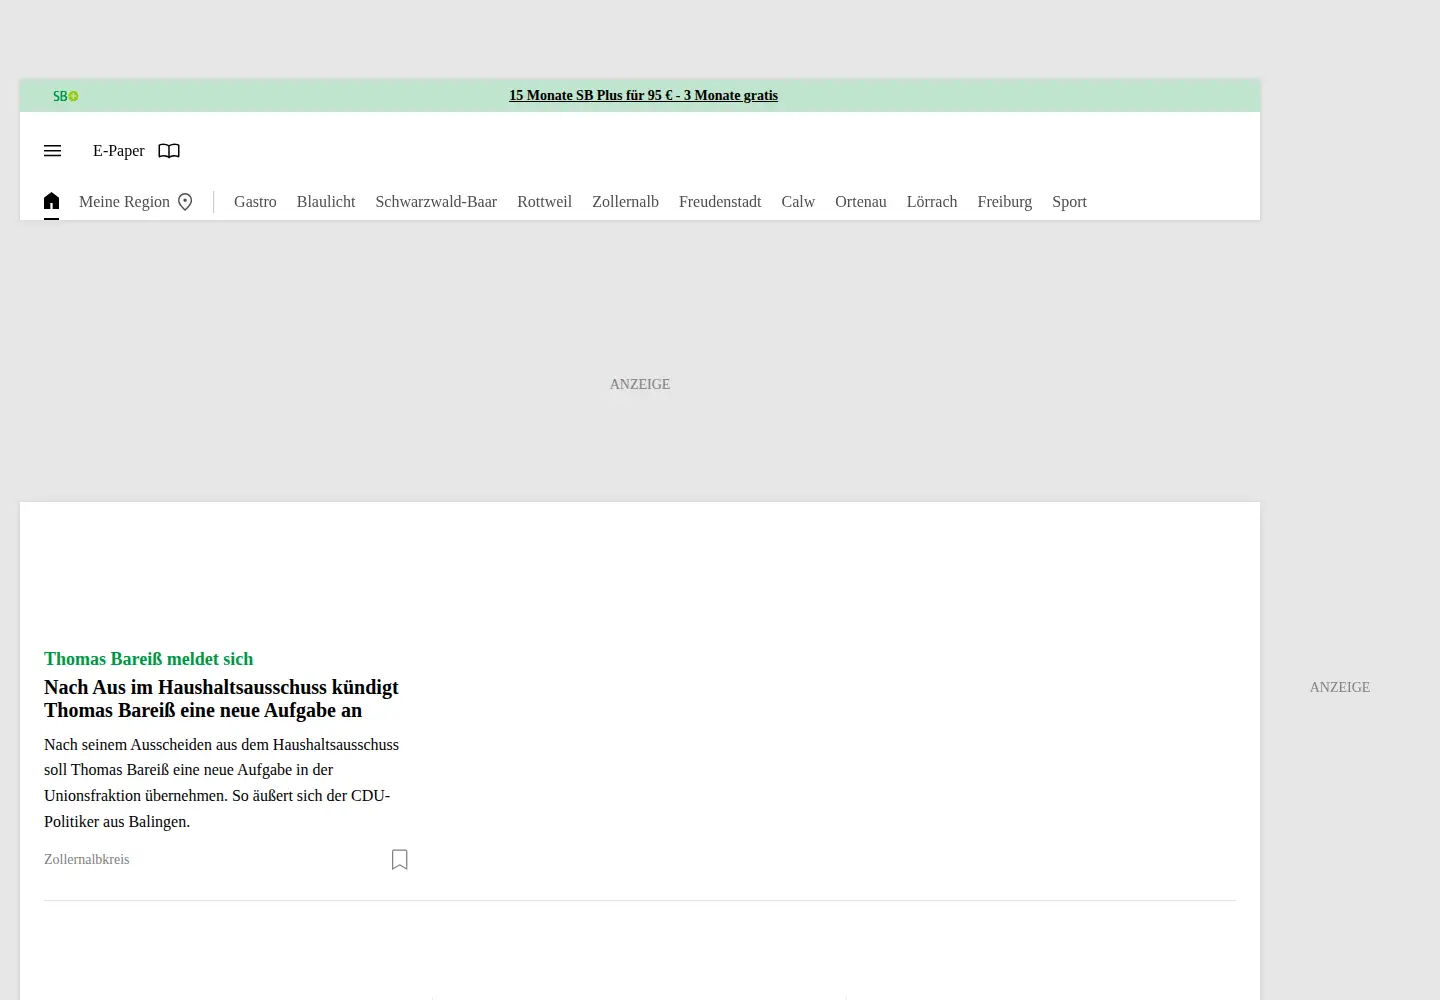Open the Rottweil section
This screenshot has width=1440, height=1000.
coord(544,202)
